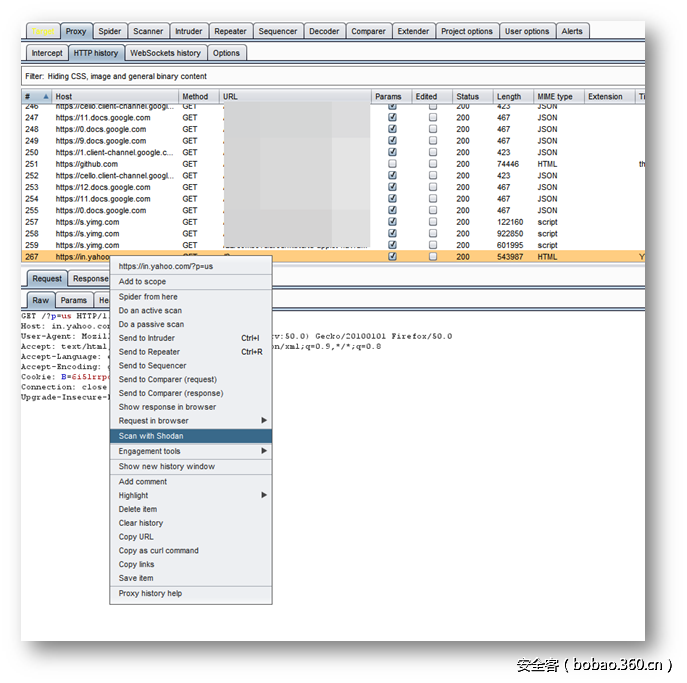Sort by the Length column header
The width and height of the screenshot is (687, 683).
point(509,97)
